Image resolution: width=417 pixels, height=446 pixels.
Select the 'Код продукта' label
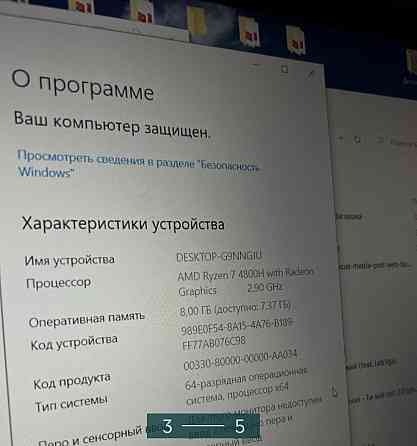click(x=72, y=381)
